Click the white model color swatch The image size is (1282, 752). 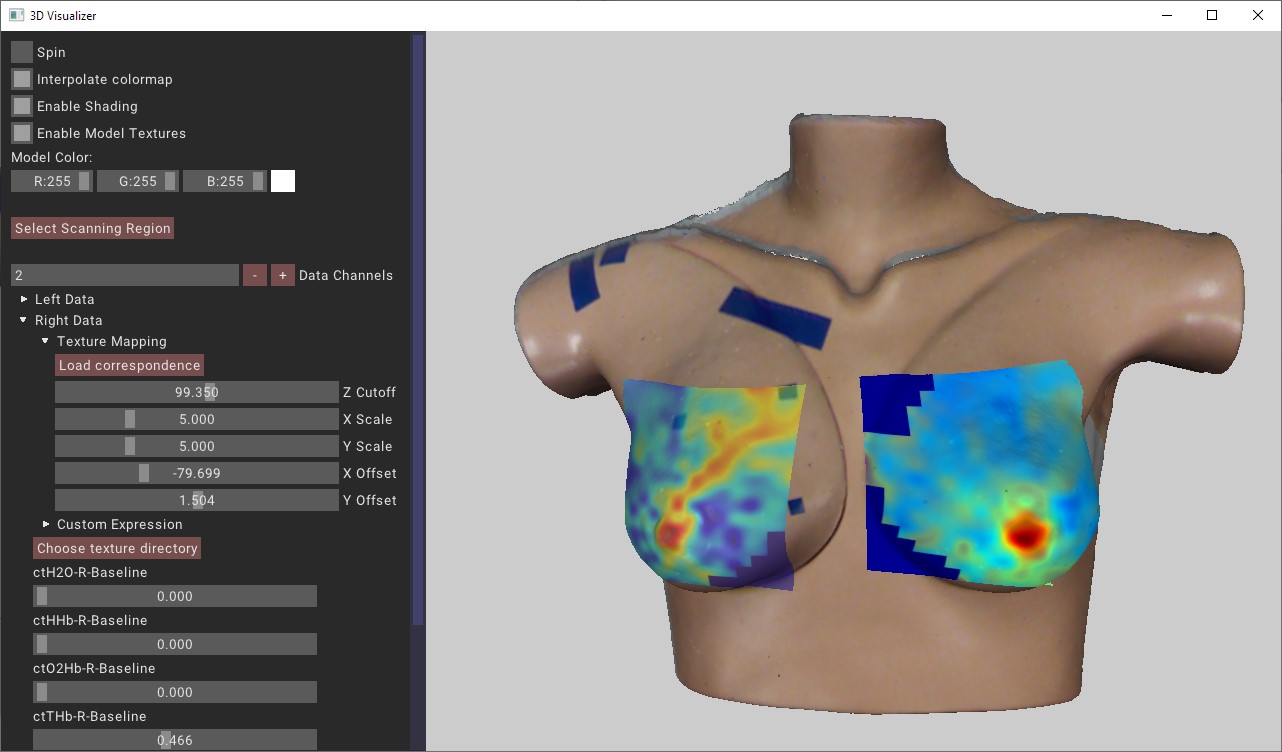coord(283,181)
